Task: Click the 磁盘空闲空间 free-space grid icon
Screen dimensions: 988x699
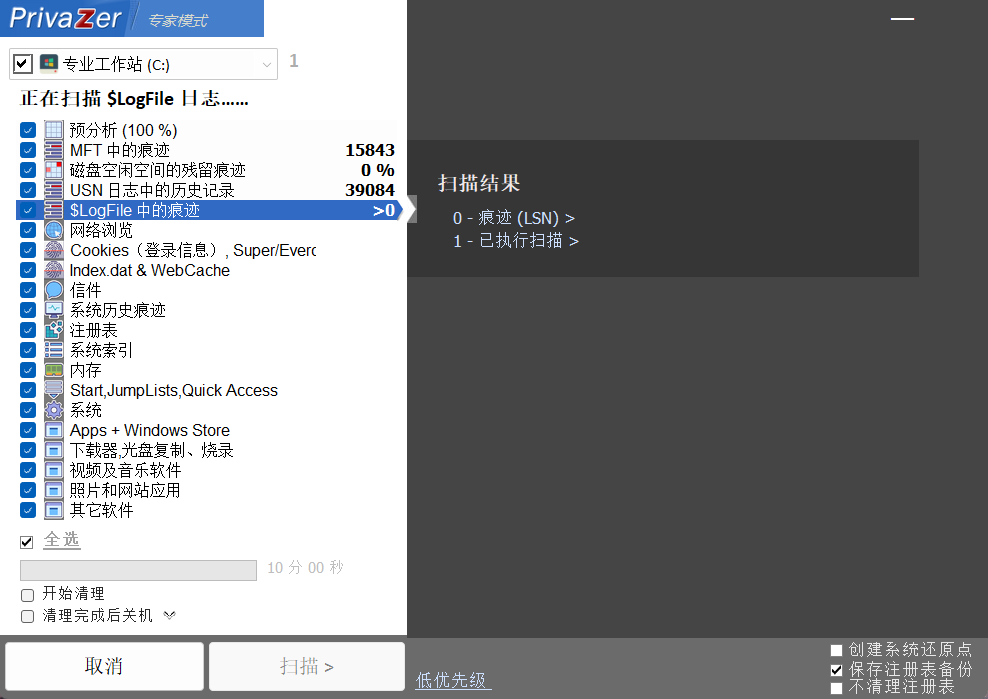Action: 53,170
